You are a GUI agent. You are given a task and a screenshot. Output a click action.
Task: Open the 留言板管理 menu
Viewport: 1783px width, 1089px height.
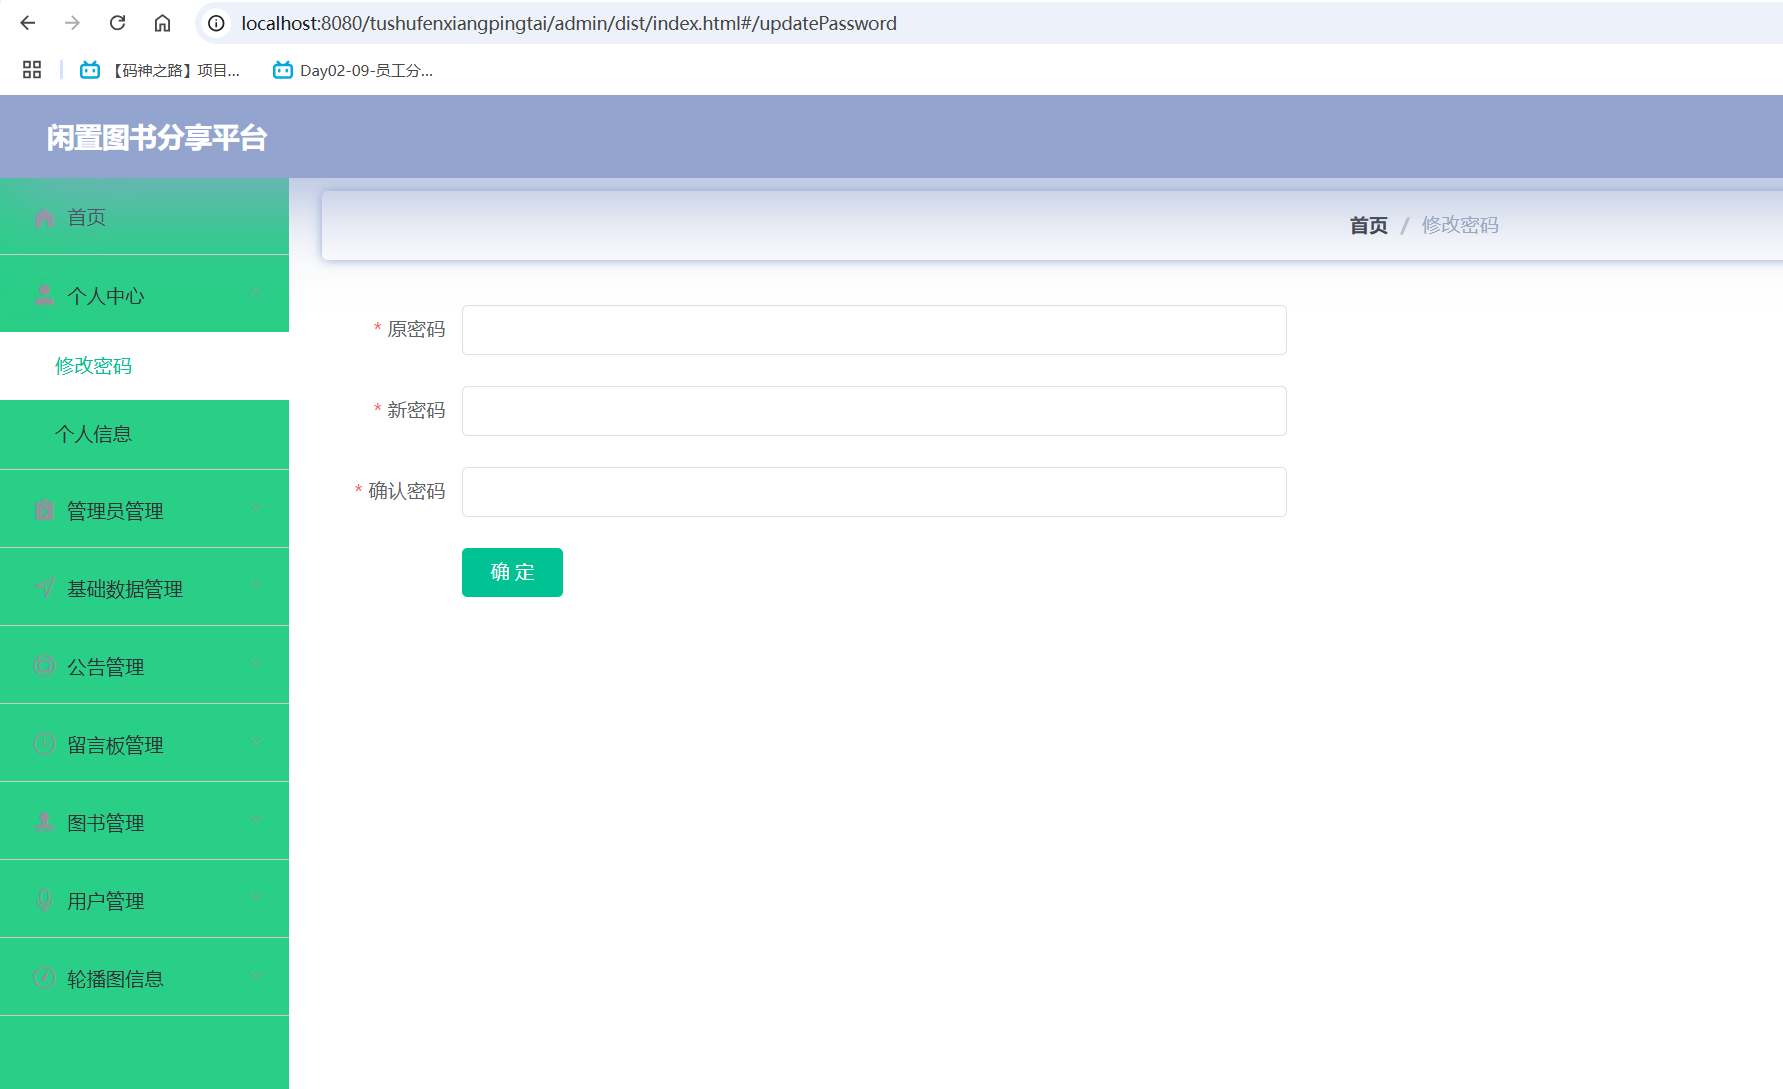click(x=144, y=744)
